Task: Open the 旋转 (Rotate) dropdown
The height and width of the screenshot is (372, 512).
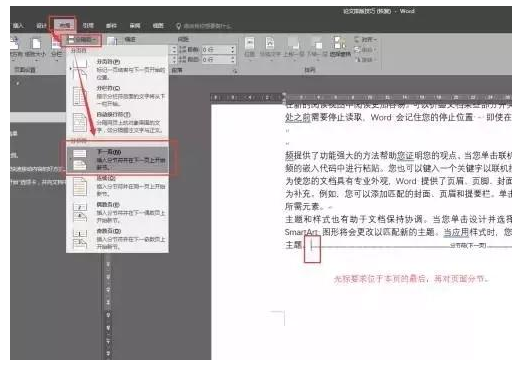Action: tap(366, 60)
